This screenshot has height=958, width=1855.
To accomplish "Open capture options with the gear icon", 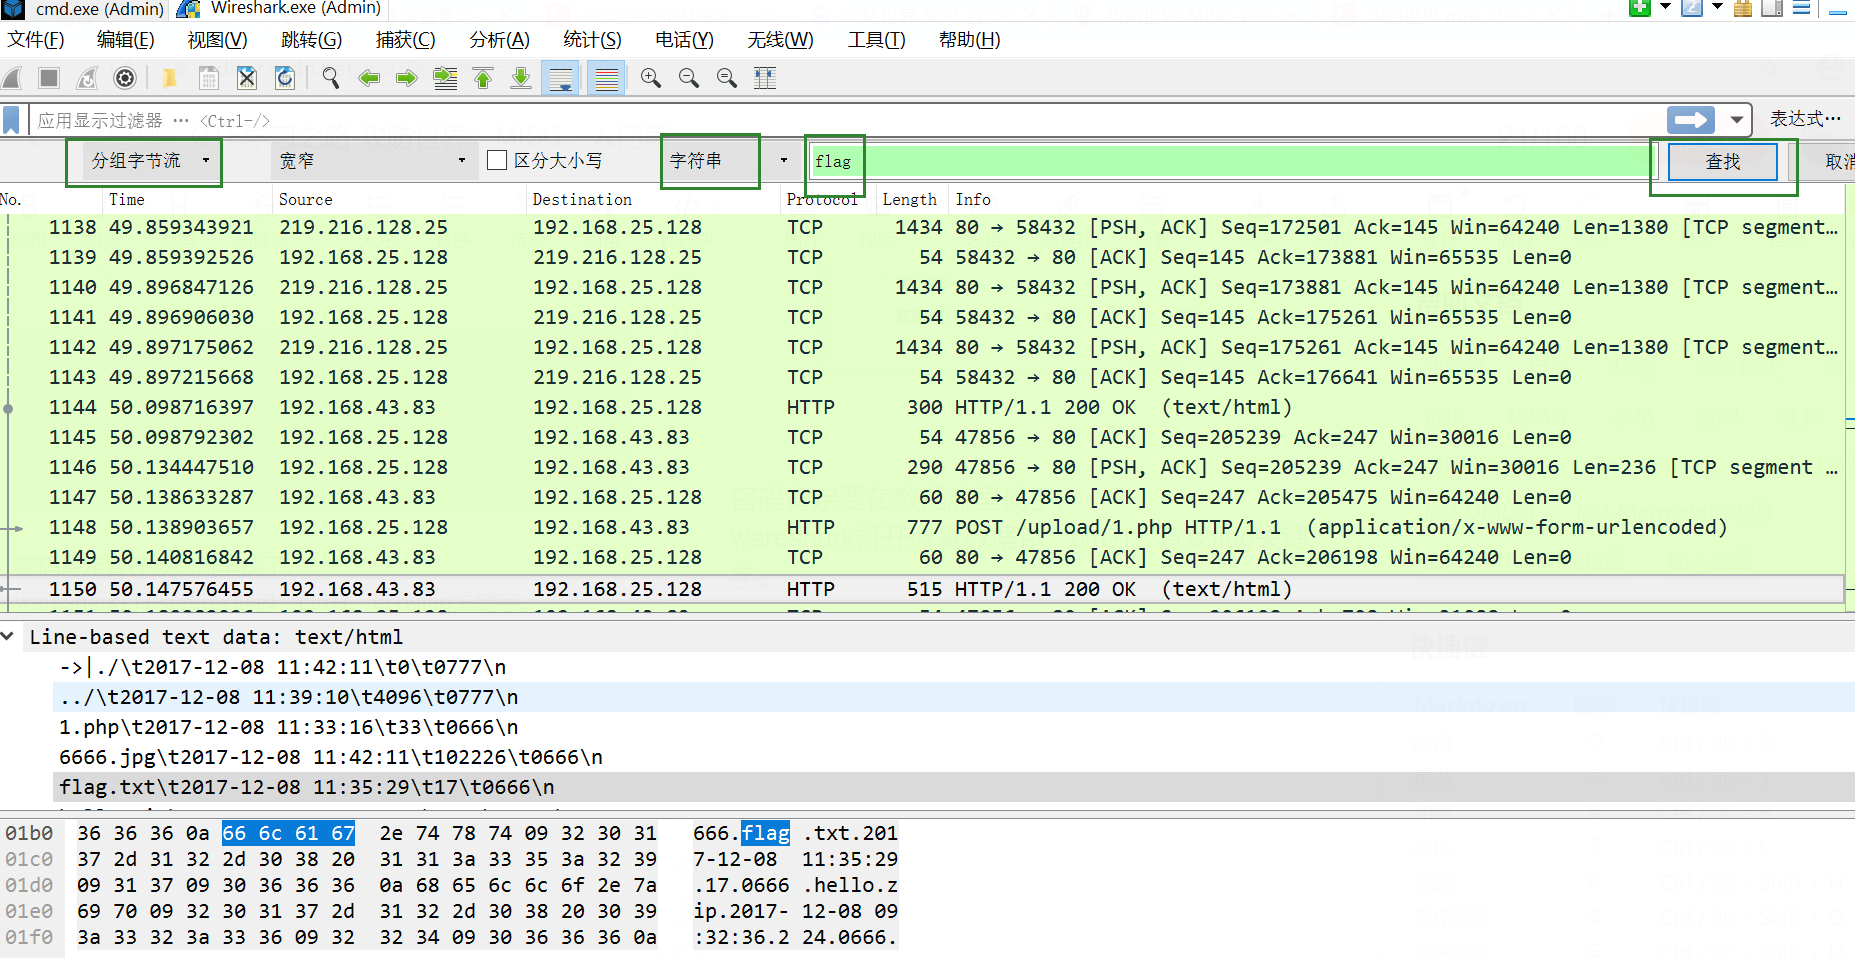I will [x=124, y=78].
